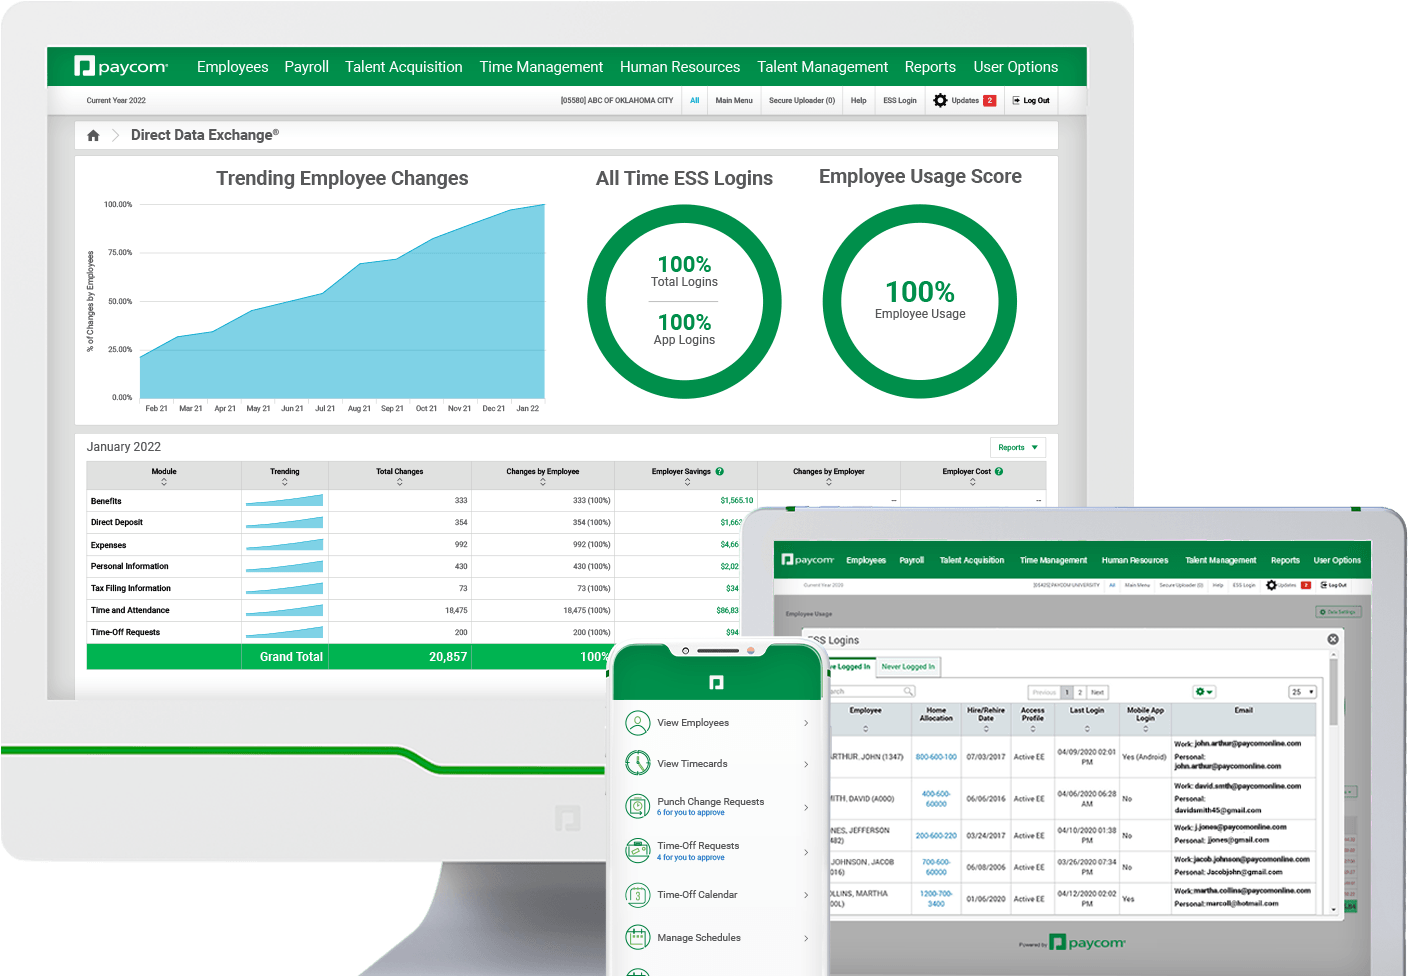Sort Employee column on tablet table

(x=865, y=729)
